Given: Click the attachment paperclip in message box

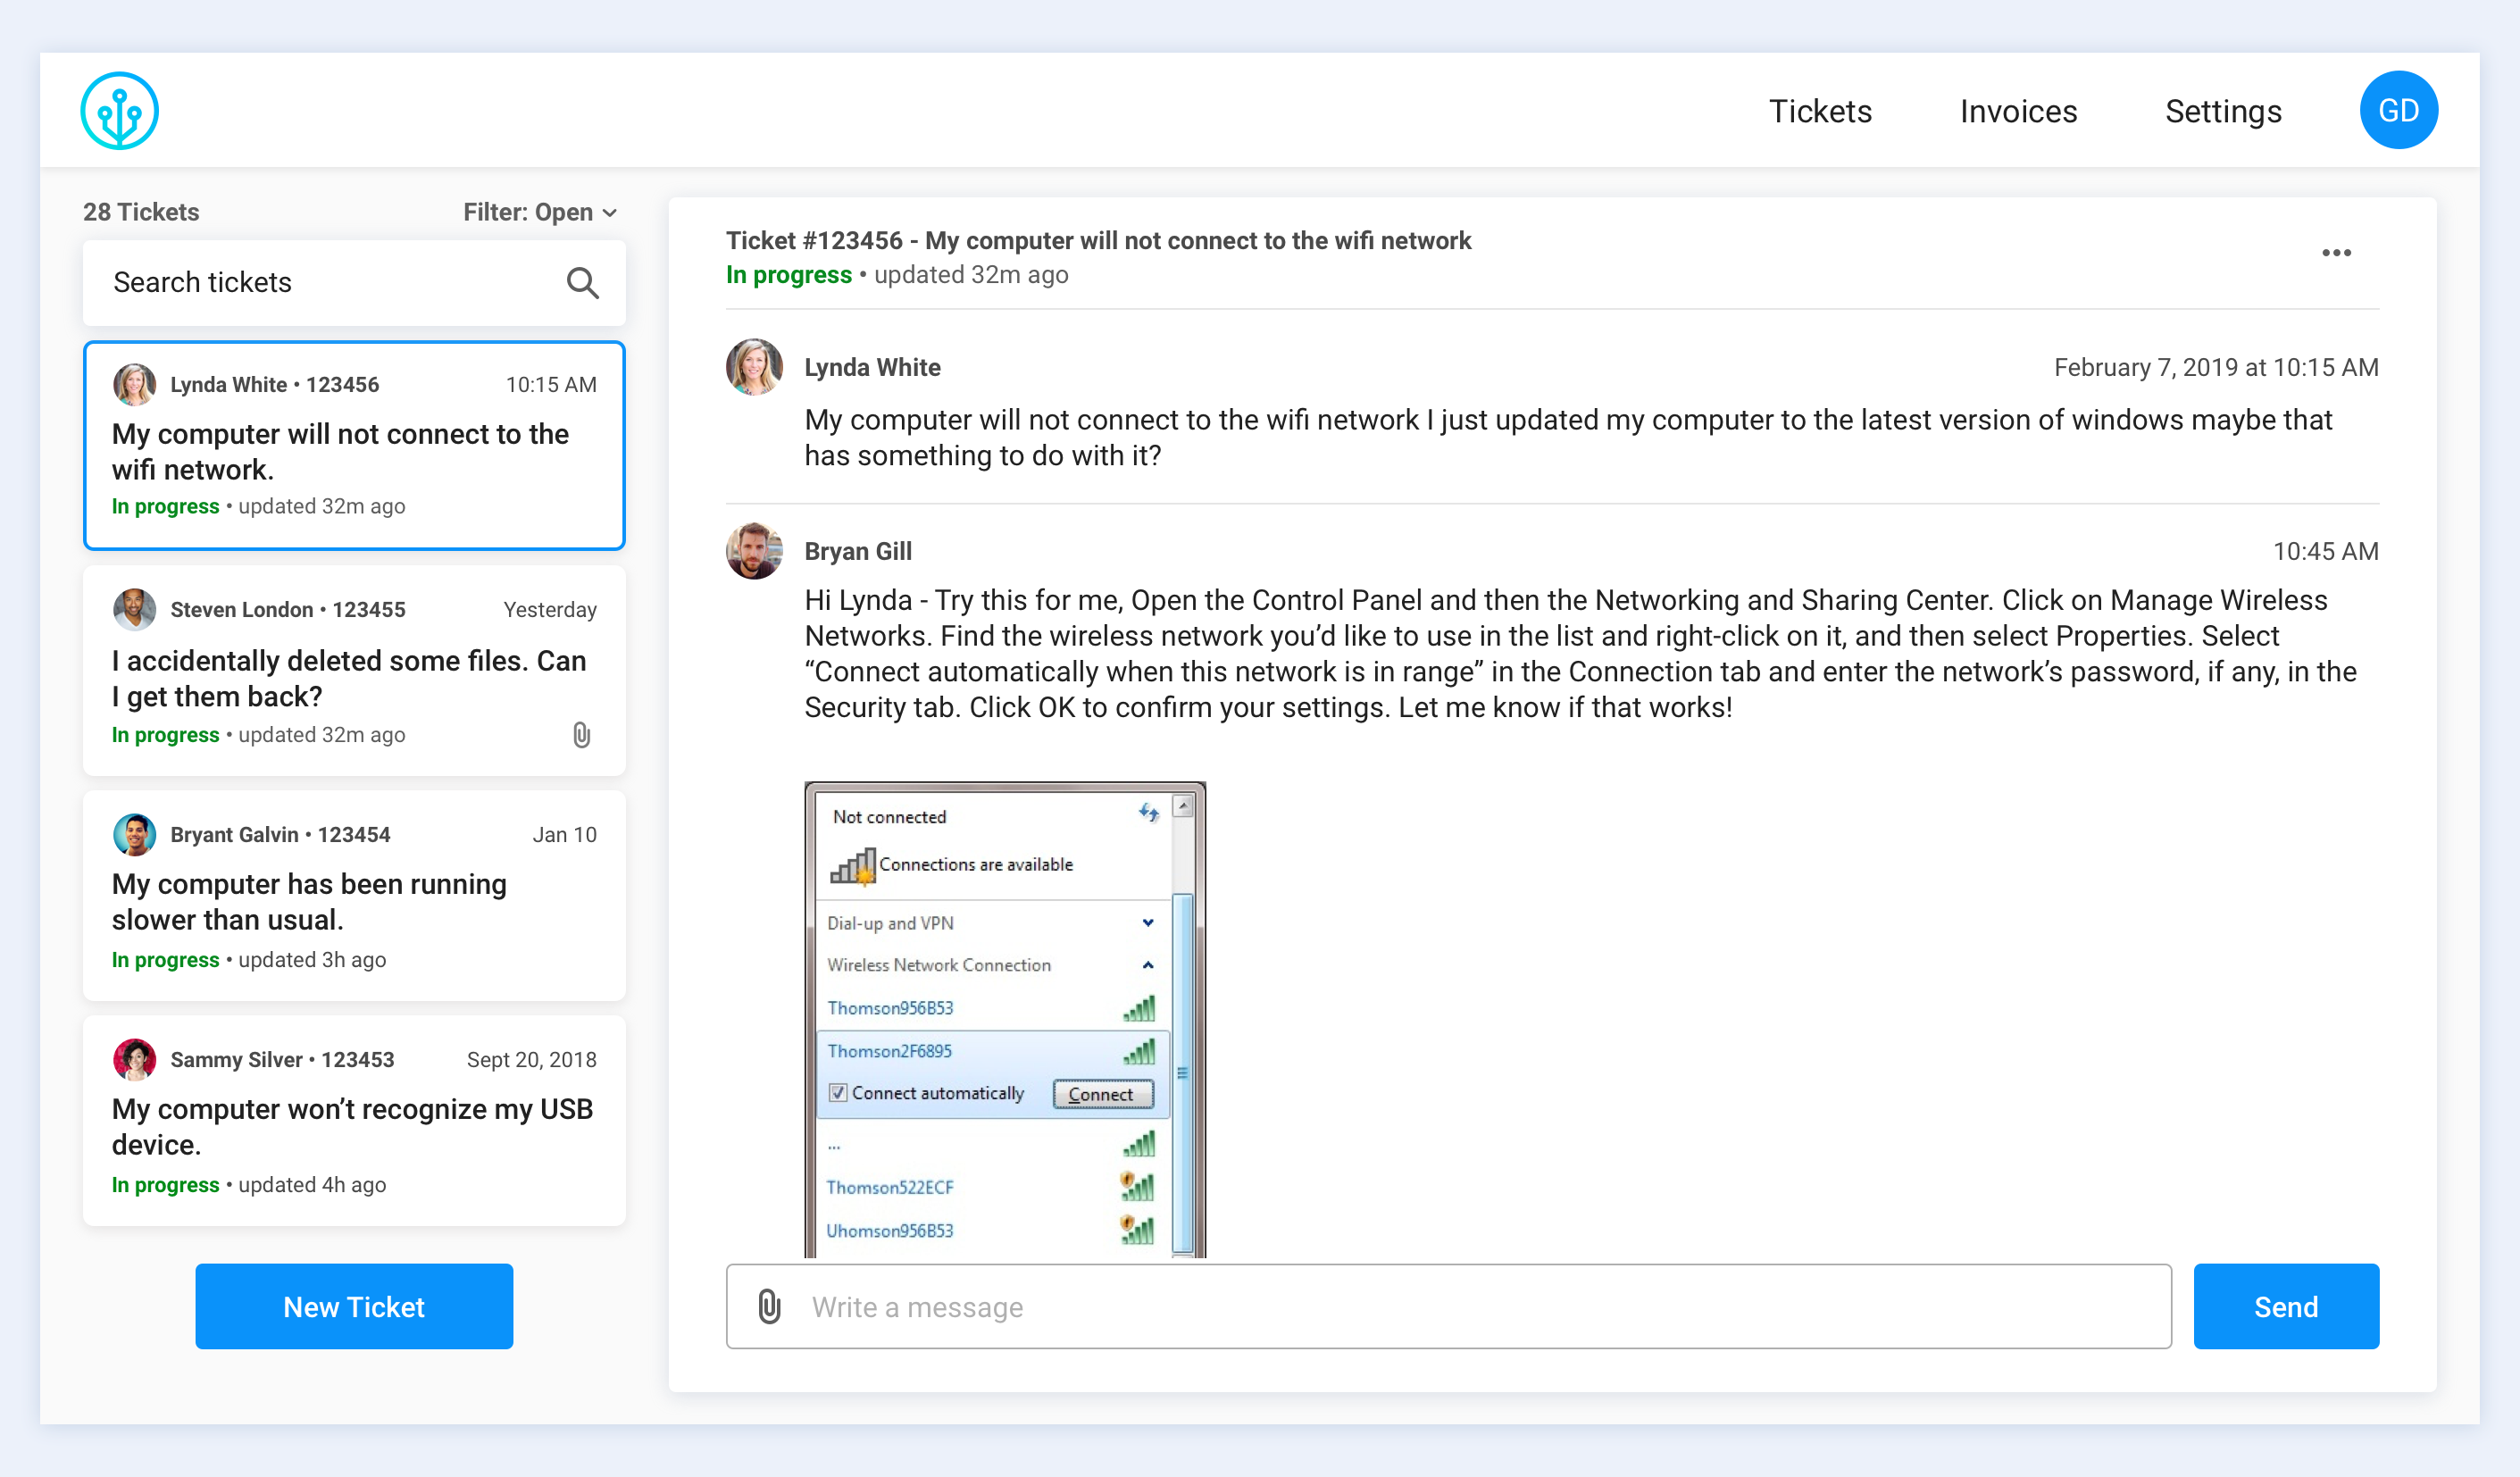Looking at the screenshot, I should pos(769,1306).
